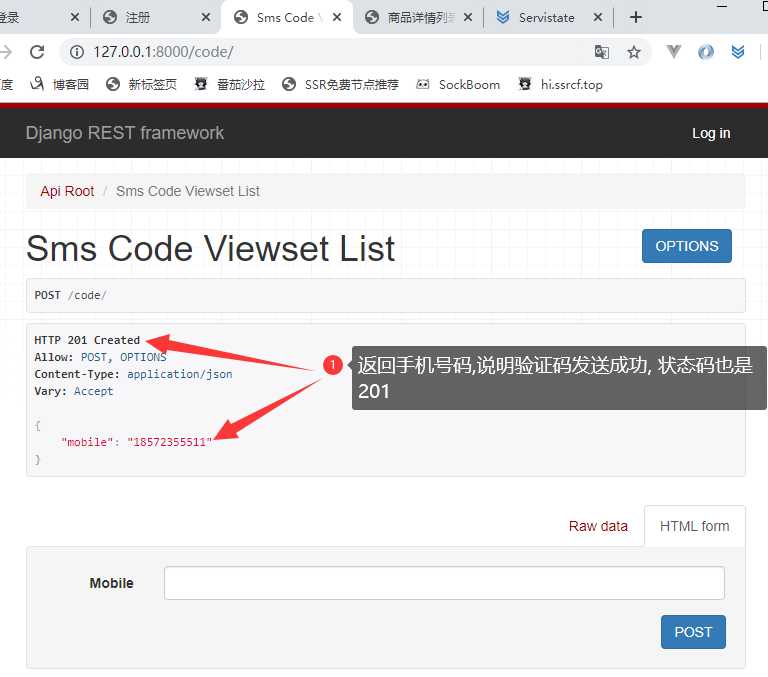
Task: Click the mobile number "18572355511" value
Action: 169,442
